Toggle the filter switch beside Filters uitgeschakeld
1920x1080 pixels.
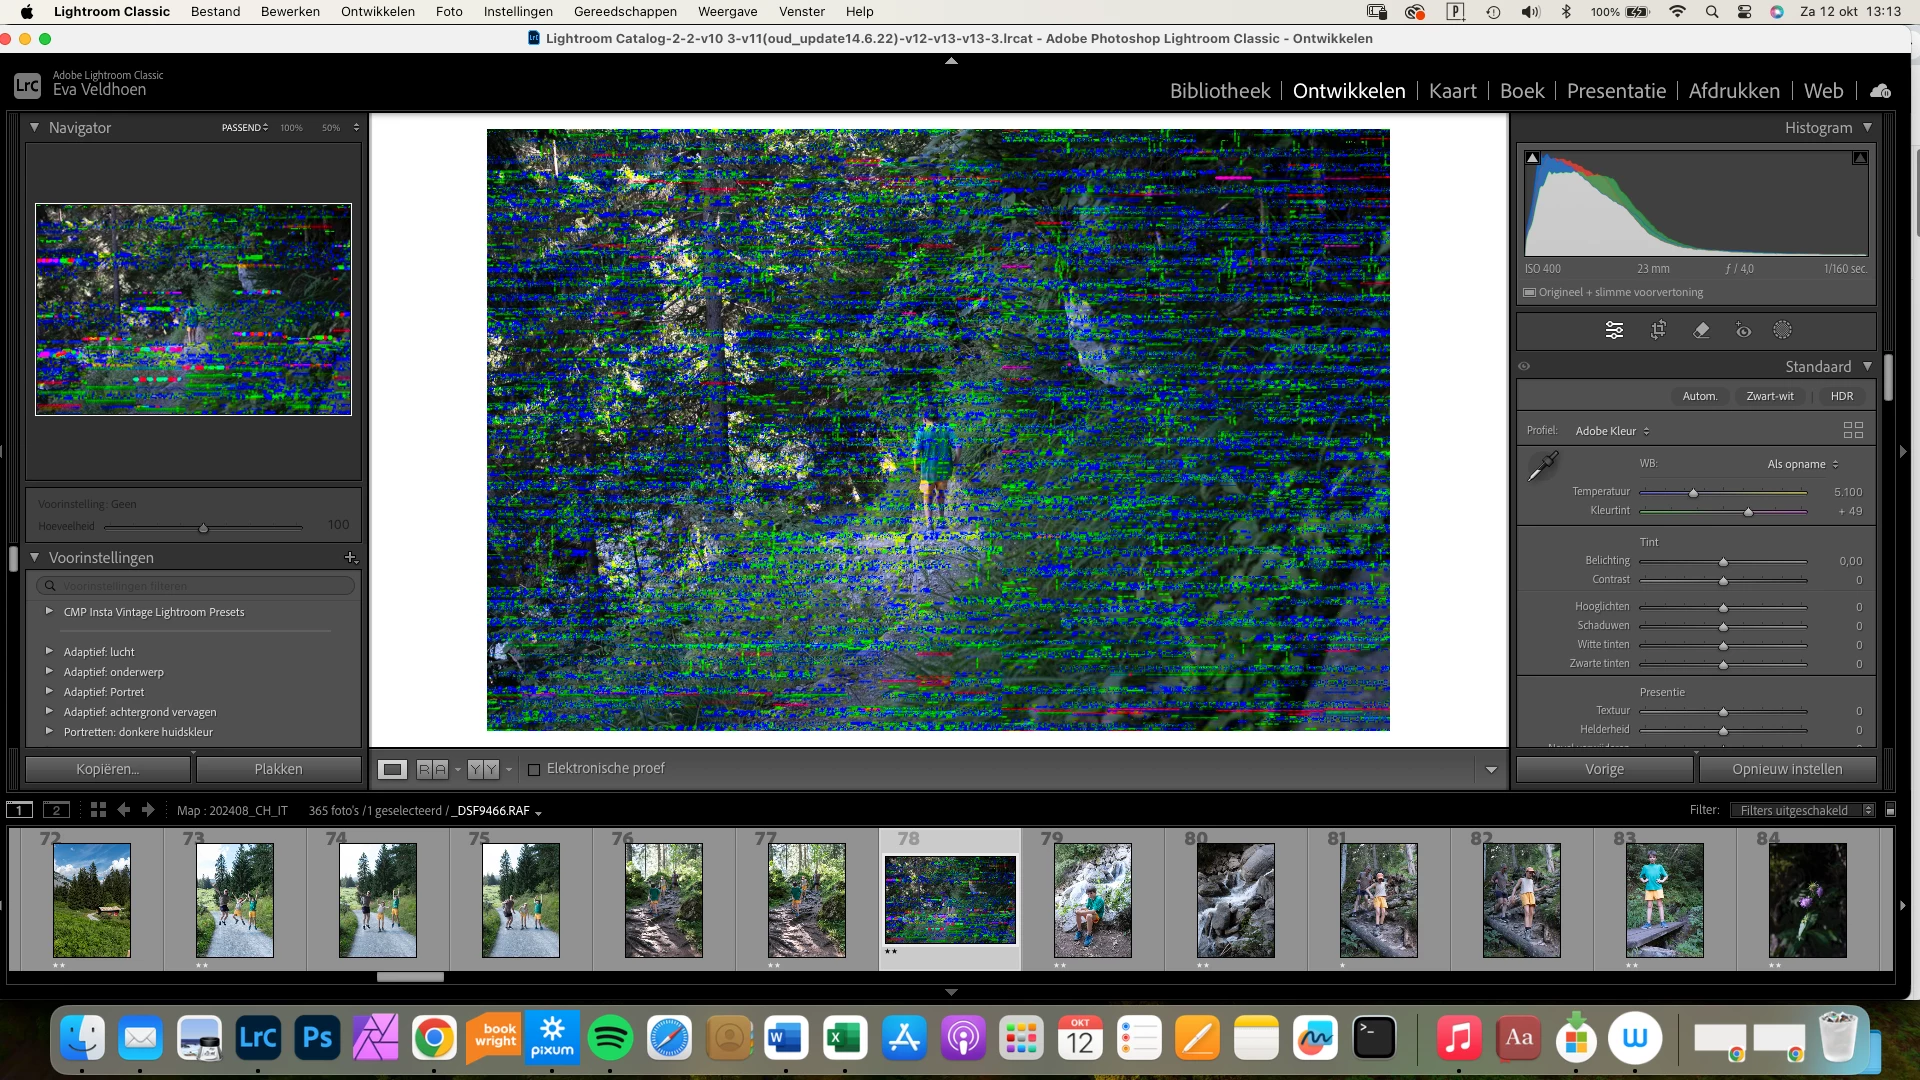tap(1890, 810)
